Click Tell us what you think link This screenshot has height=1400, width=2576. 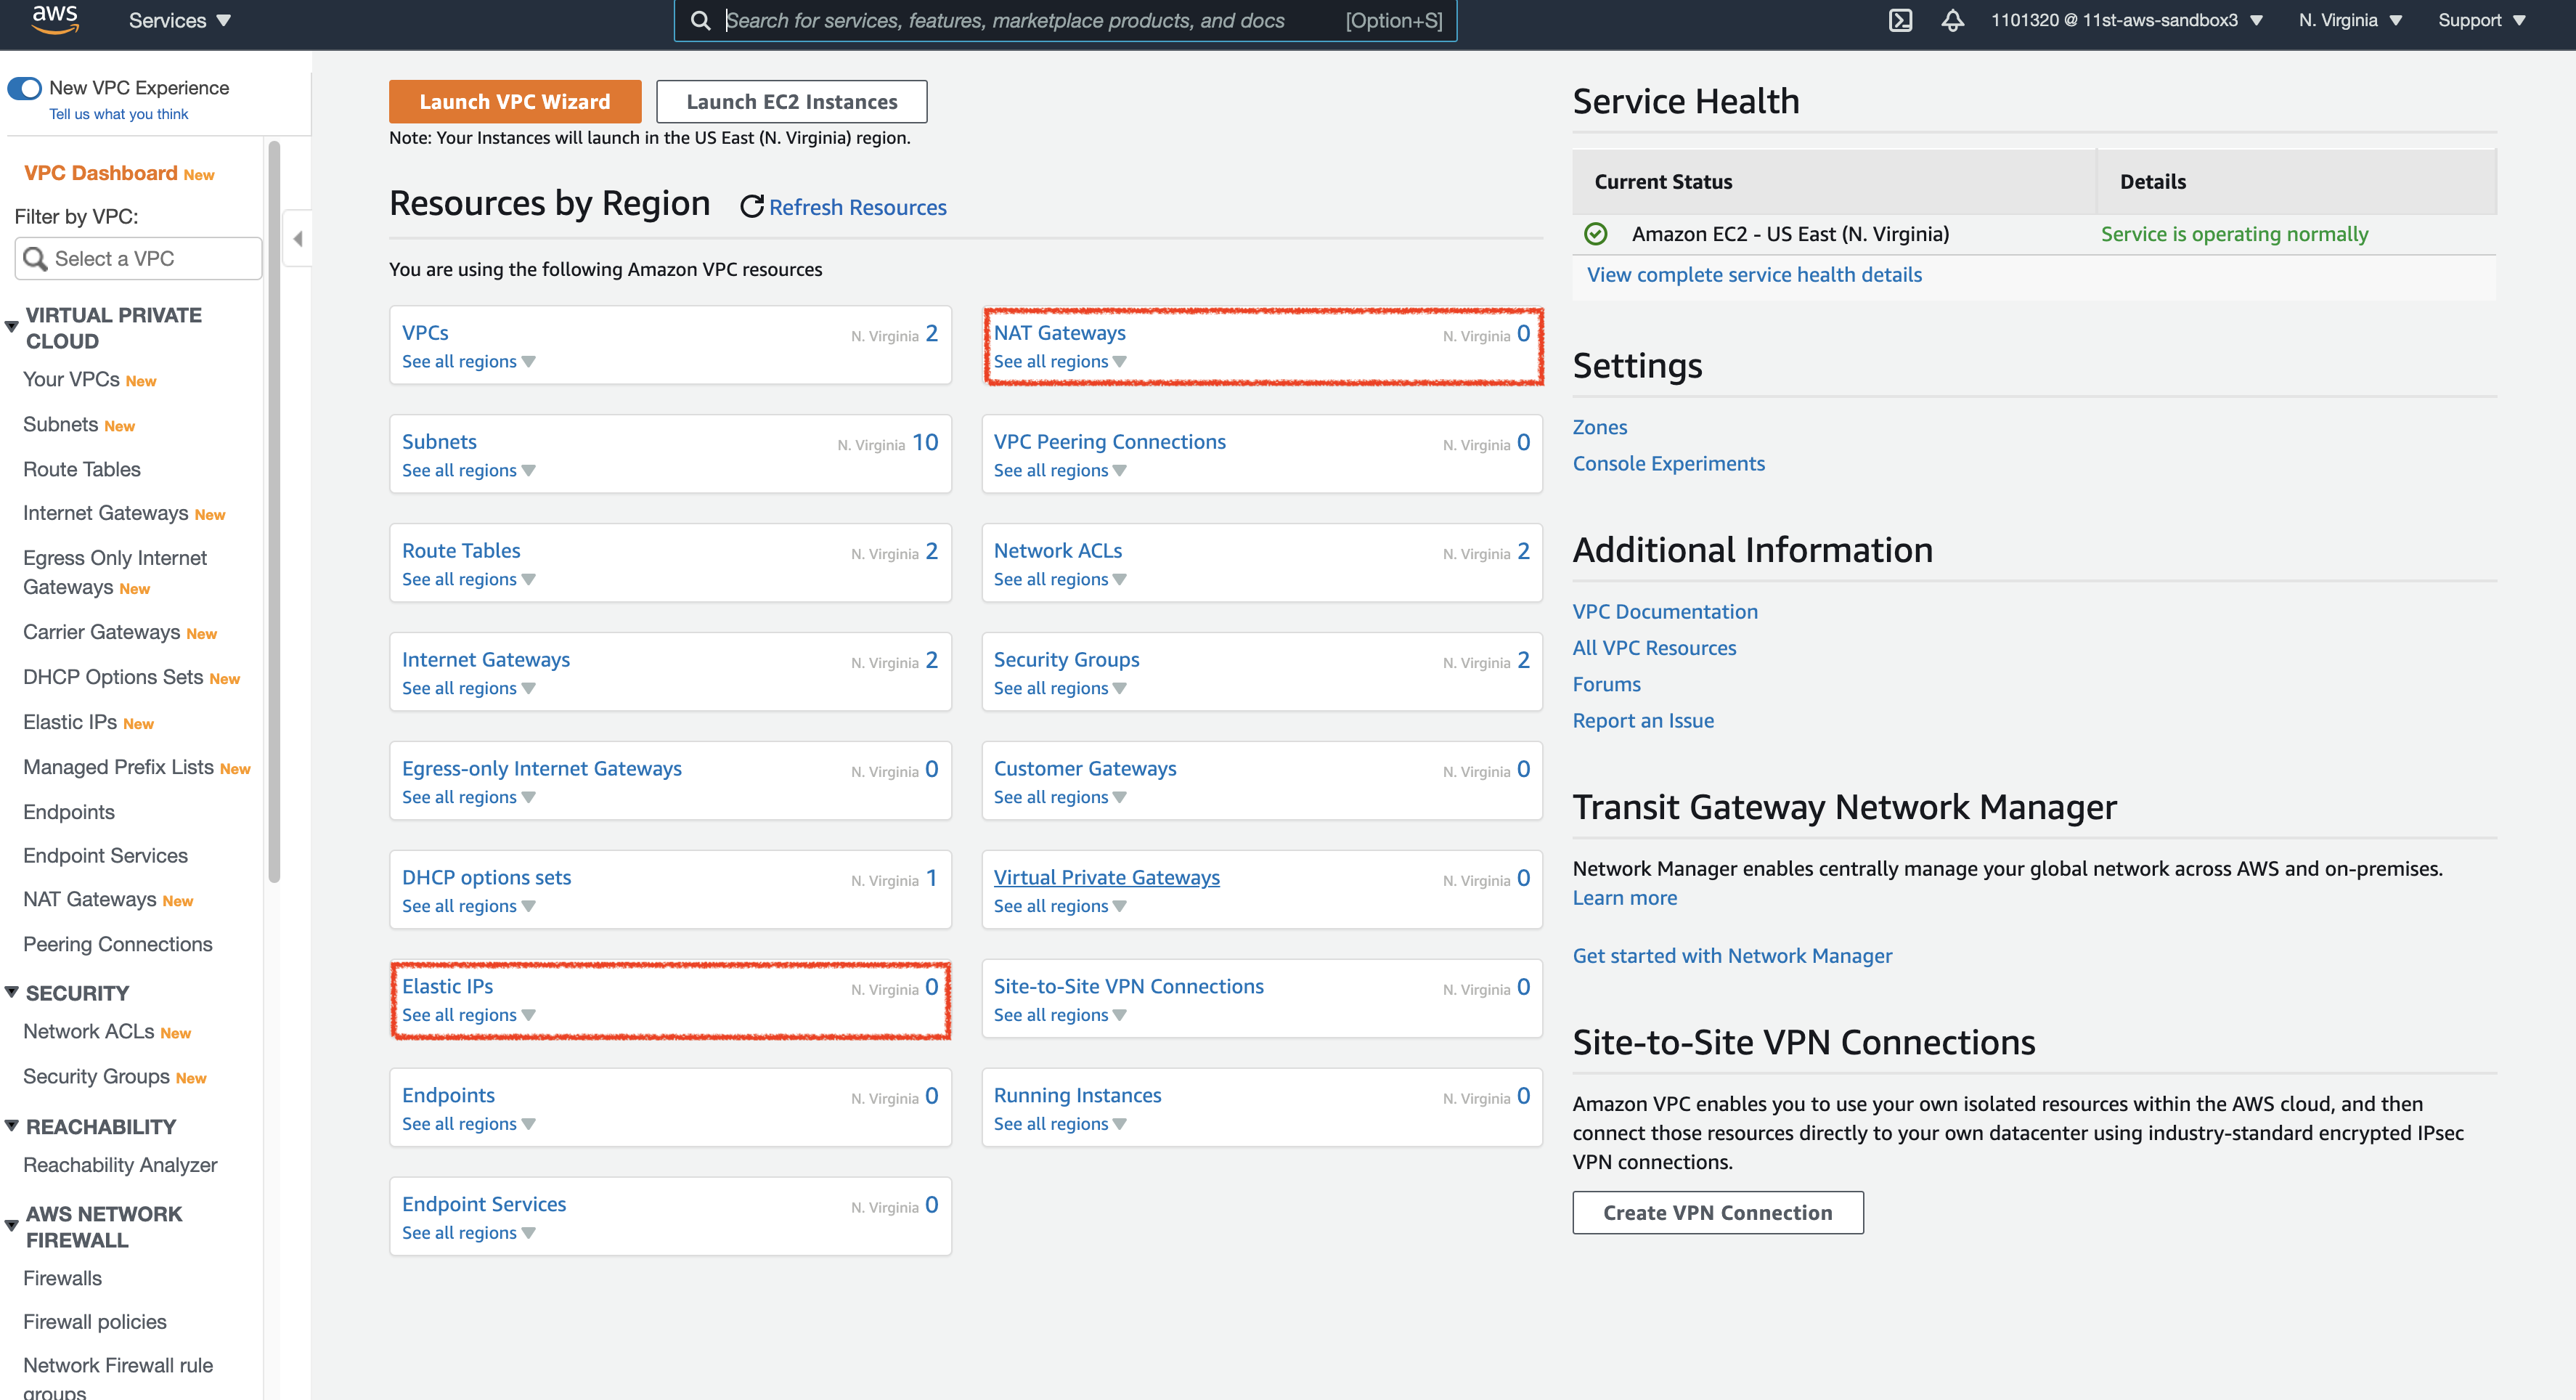click(119, 114)
